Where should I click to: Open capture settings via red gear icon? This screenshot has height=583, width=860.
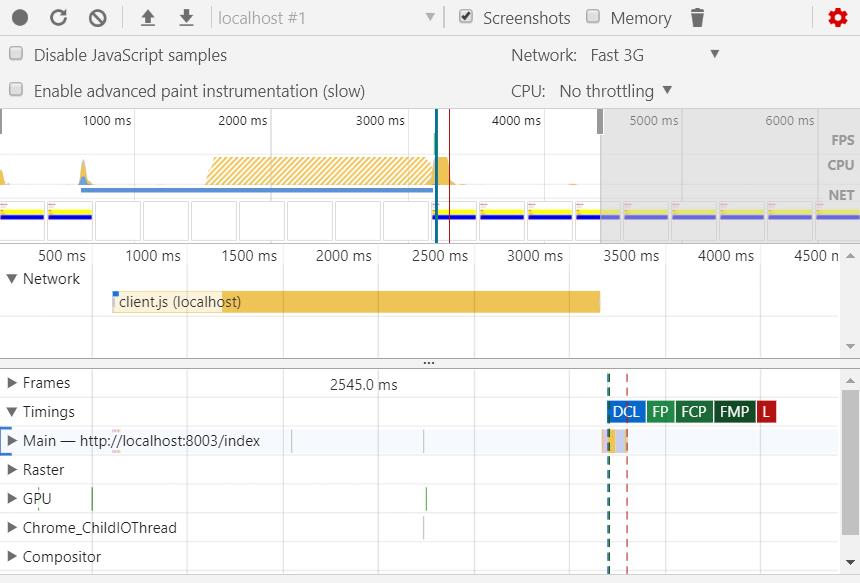(838, 18)
